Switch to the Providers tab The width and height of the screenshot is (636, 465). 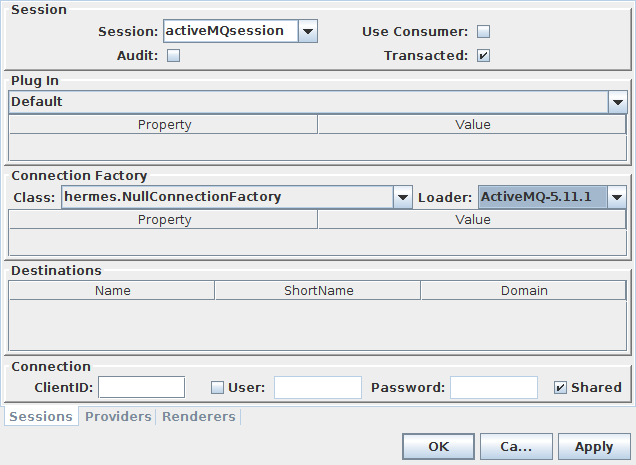(x=118, y=416)
